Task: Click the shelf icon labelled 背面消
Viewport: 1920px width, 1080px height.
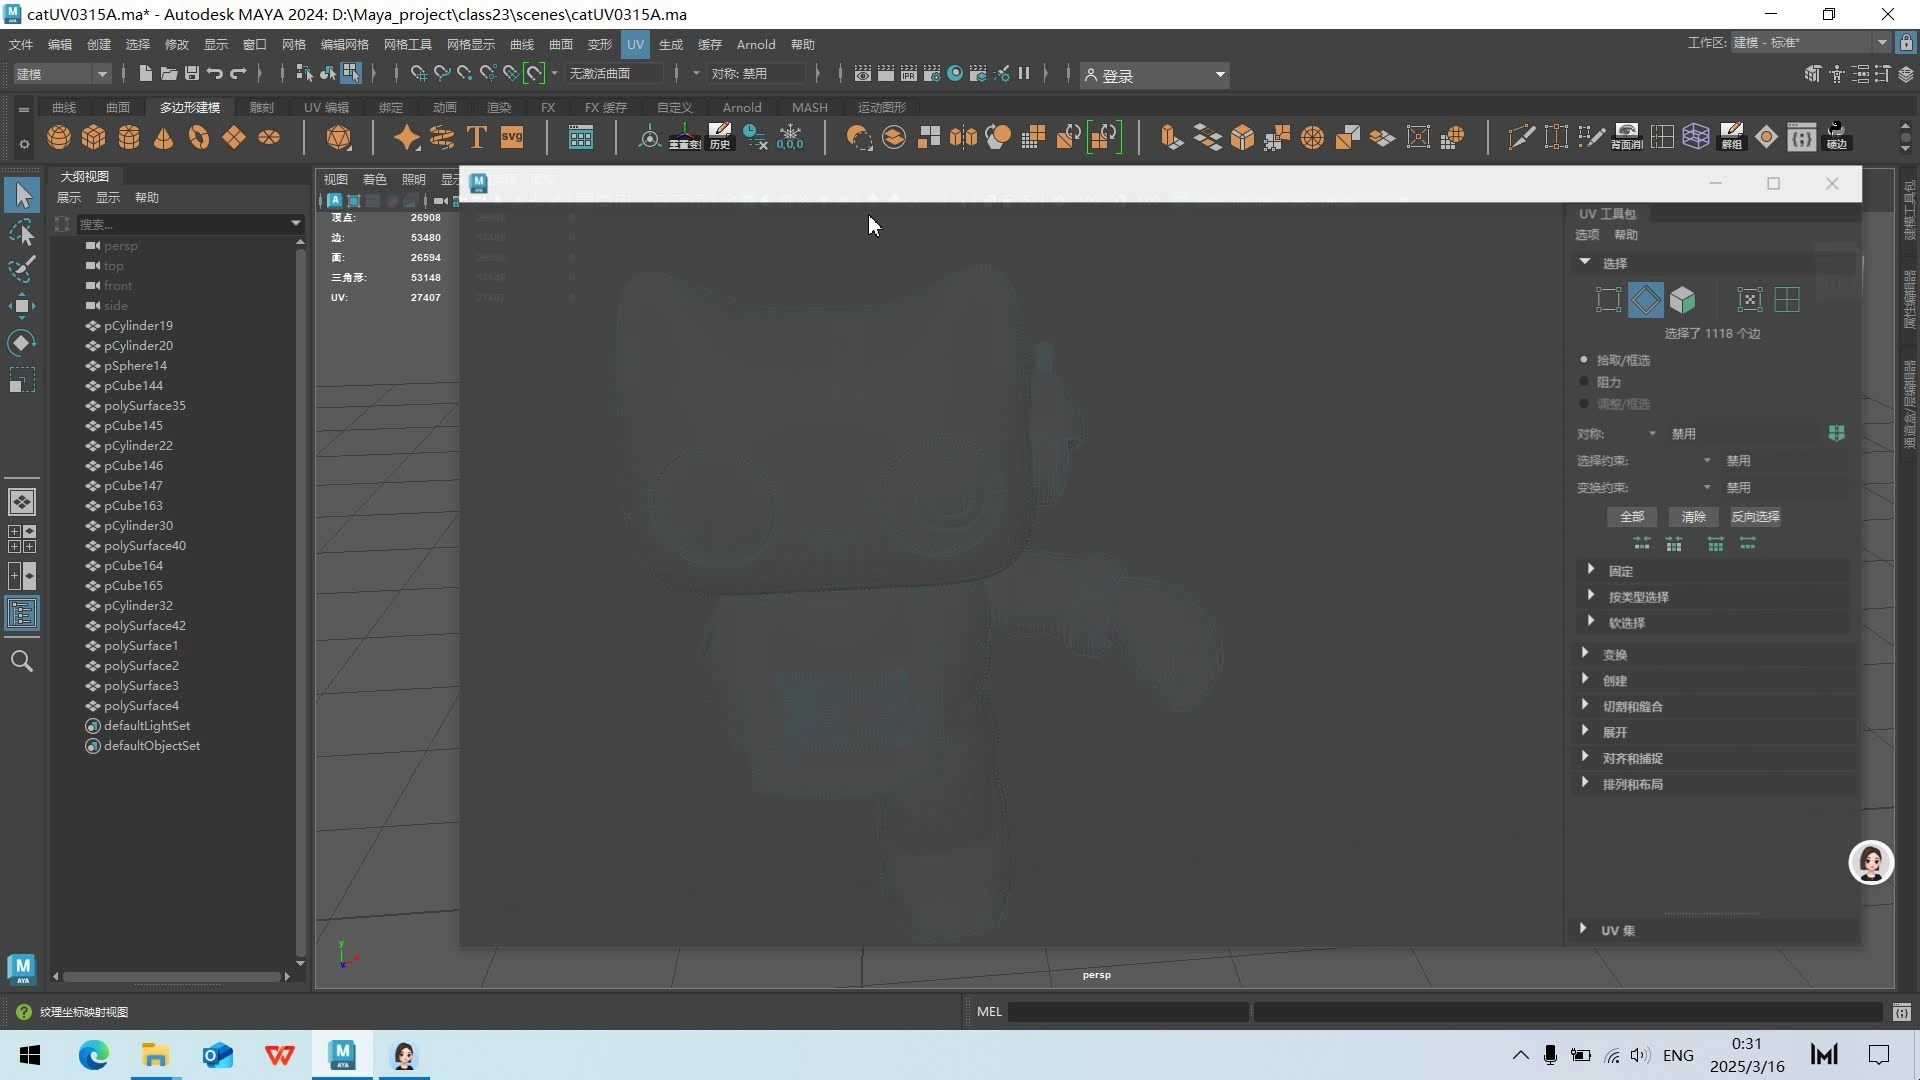Action: [x=1627, y=137]
